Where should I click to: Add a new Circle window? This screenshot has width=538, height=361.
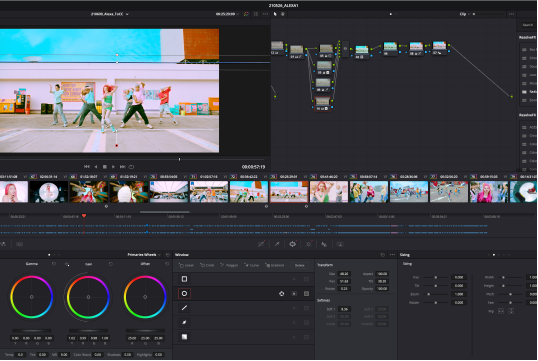click(x=207, y=265)
